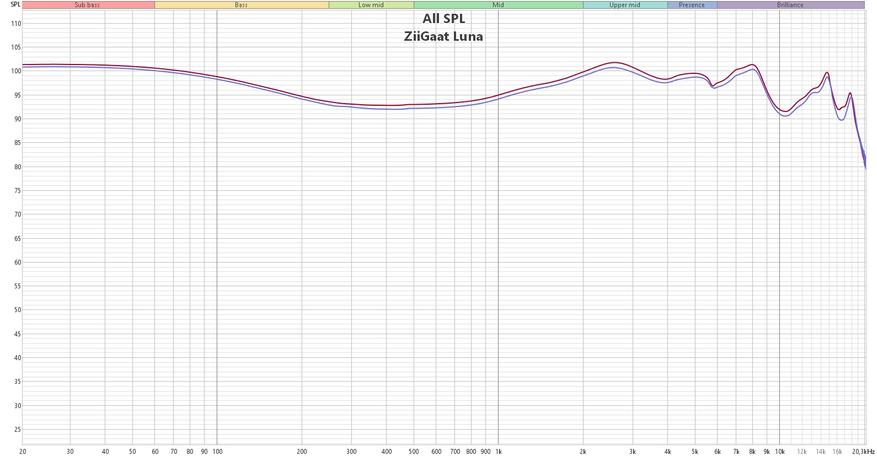Click the curve peak near 8k

752,65
